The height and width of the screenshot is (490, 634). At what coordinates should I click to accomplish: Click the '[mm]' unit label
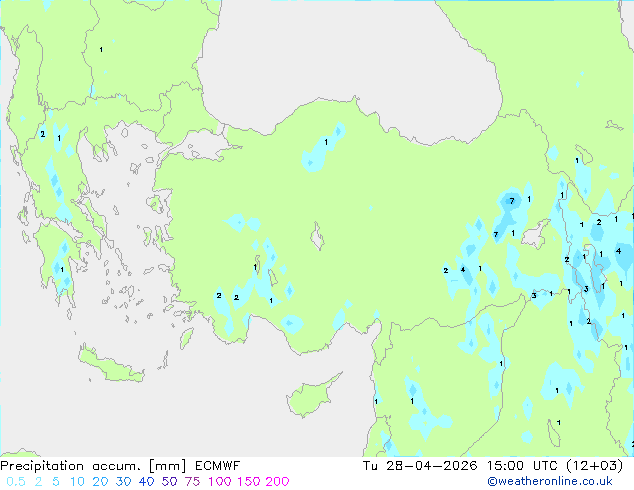[x=168, y=466]
